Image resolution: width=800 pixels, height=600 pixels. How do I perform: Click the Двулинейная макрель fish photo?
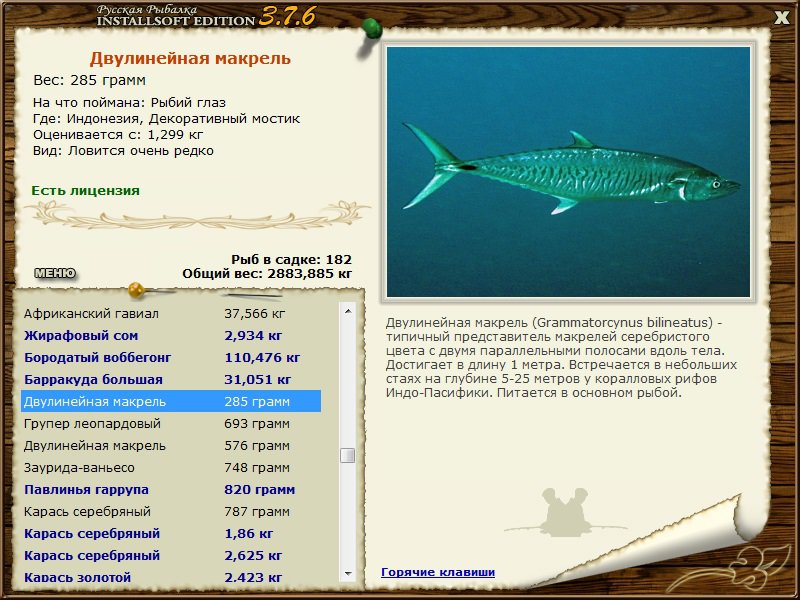[568, 172]
